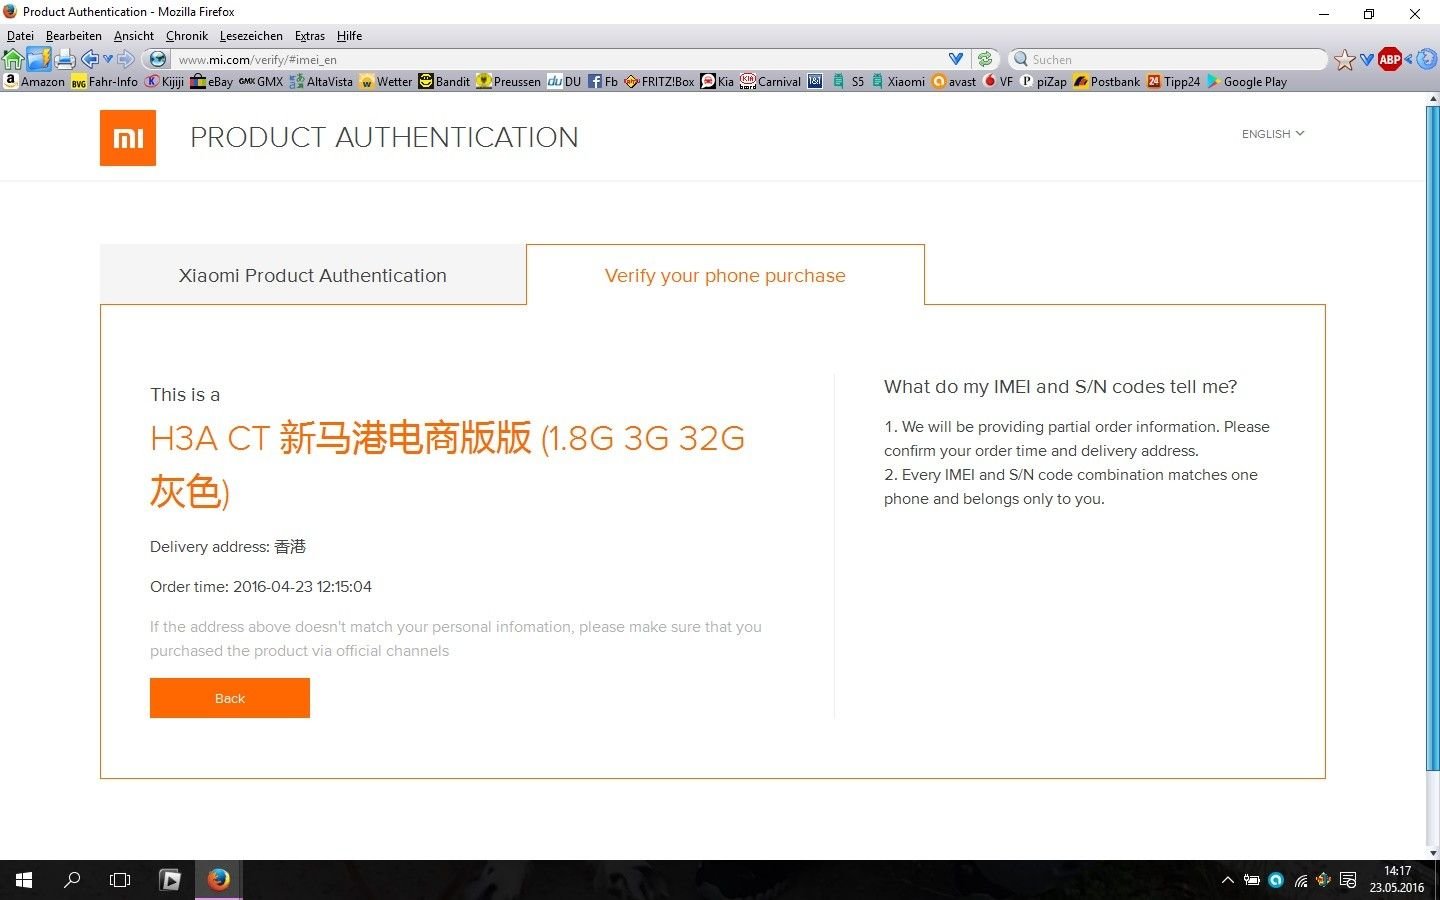Open the AltaVista bookmark

[x=321, y=81]
